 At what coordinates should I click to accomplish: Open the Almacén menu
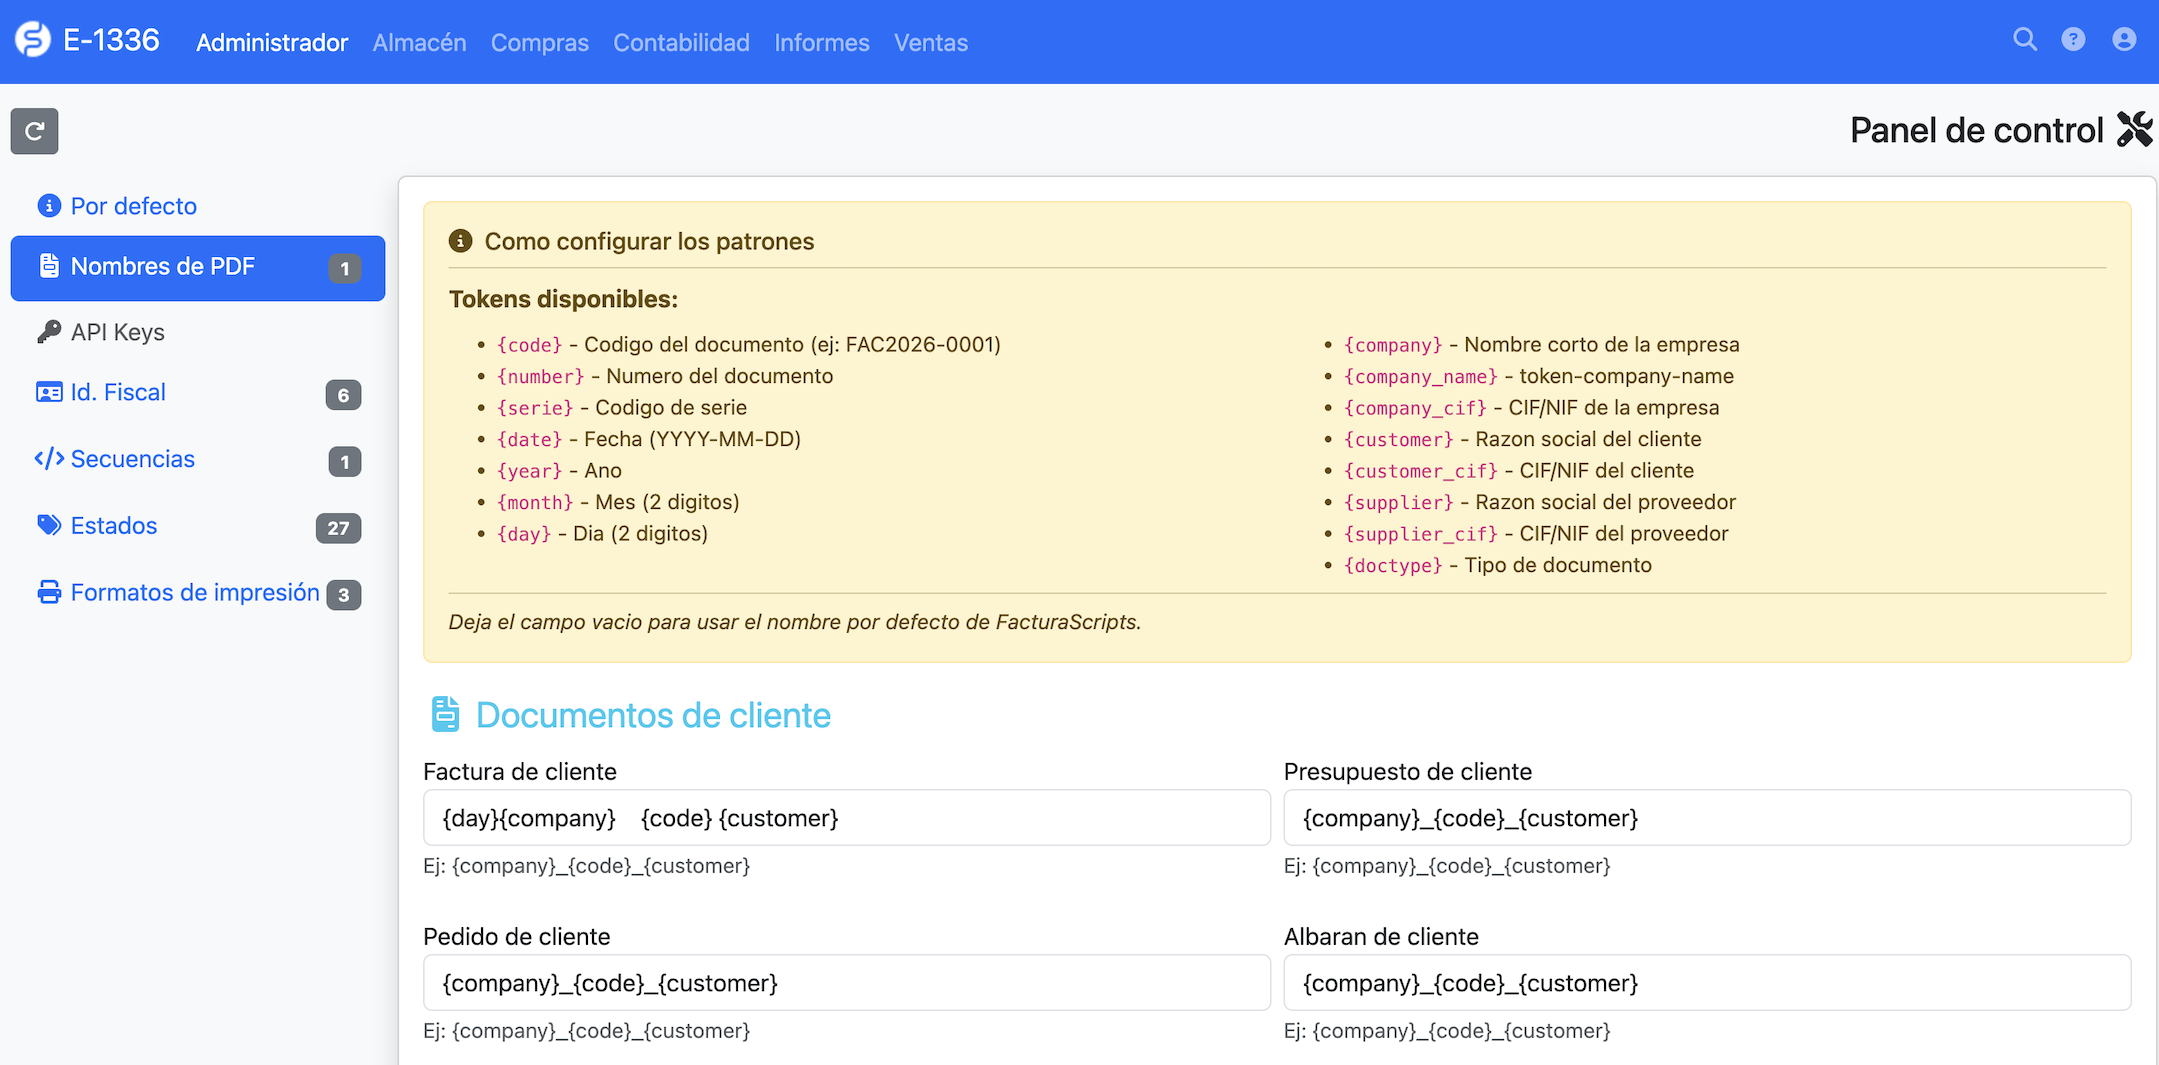pos(419,43)
